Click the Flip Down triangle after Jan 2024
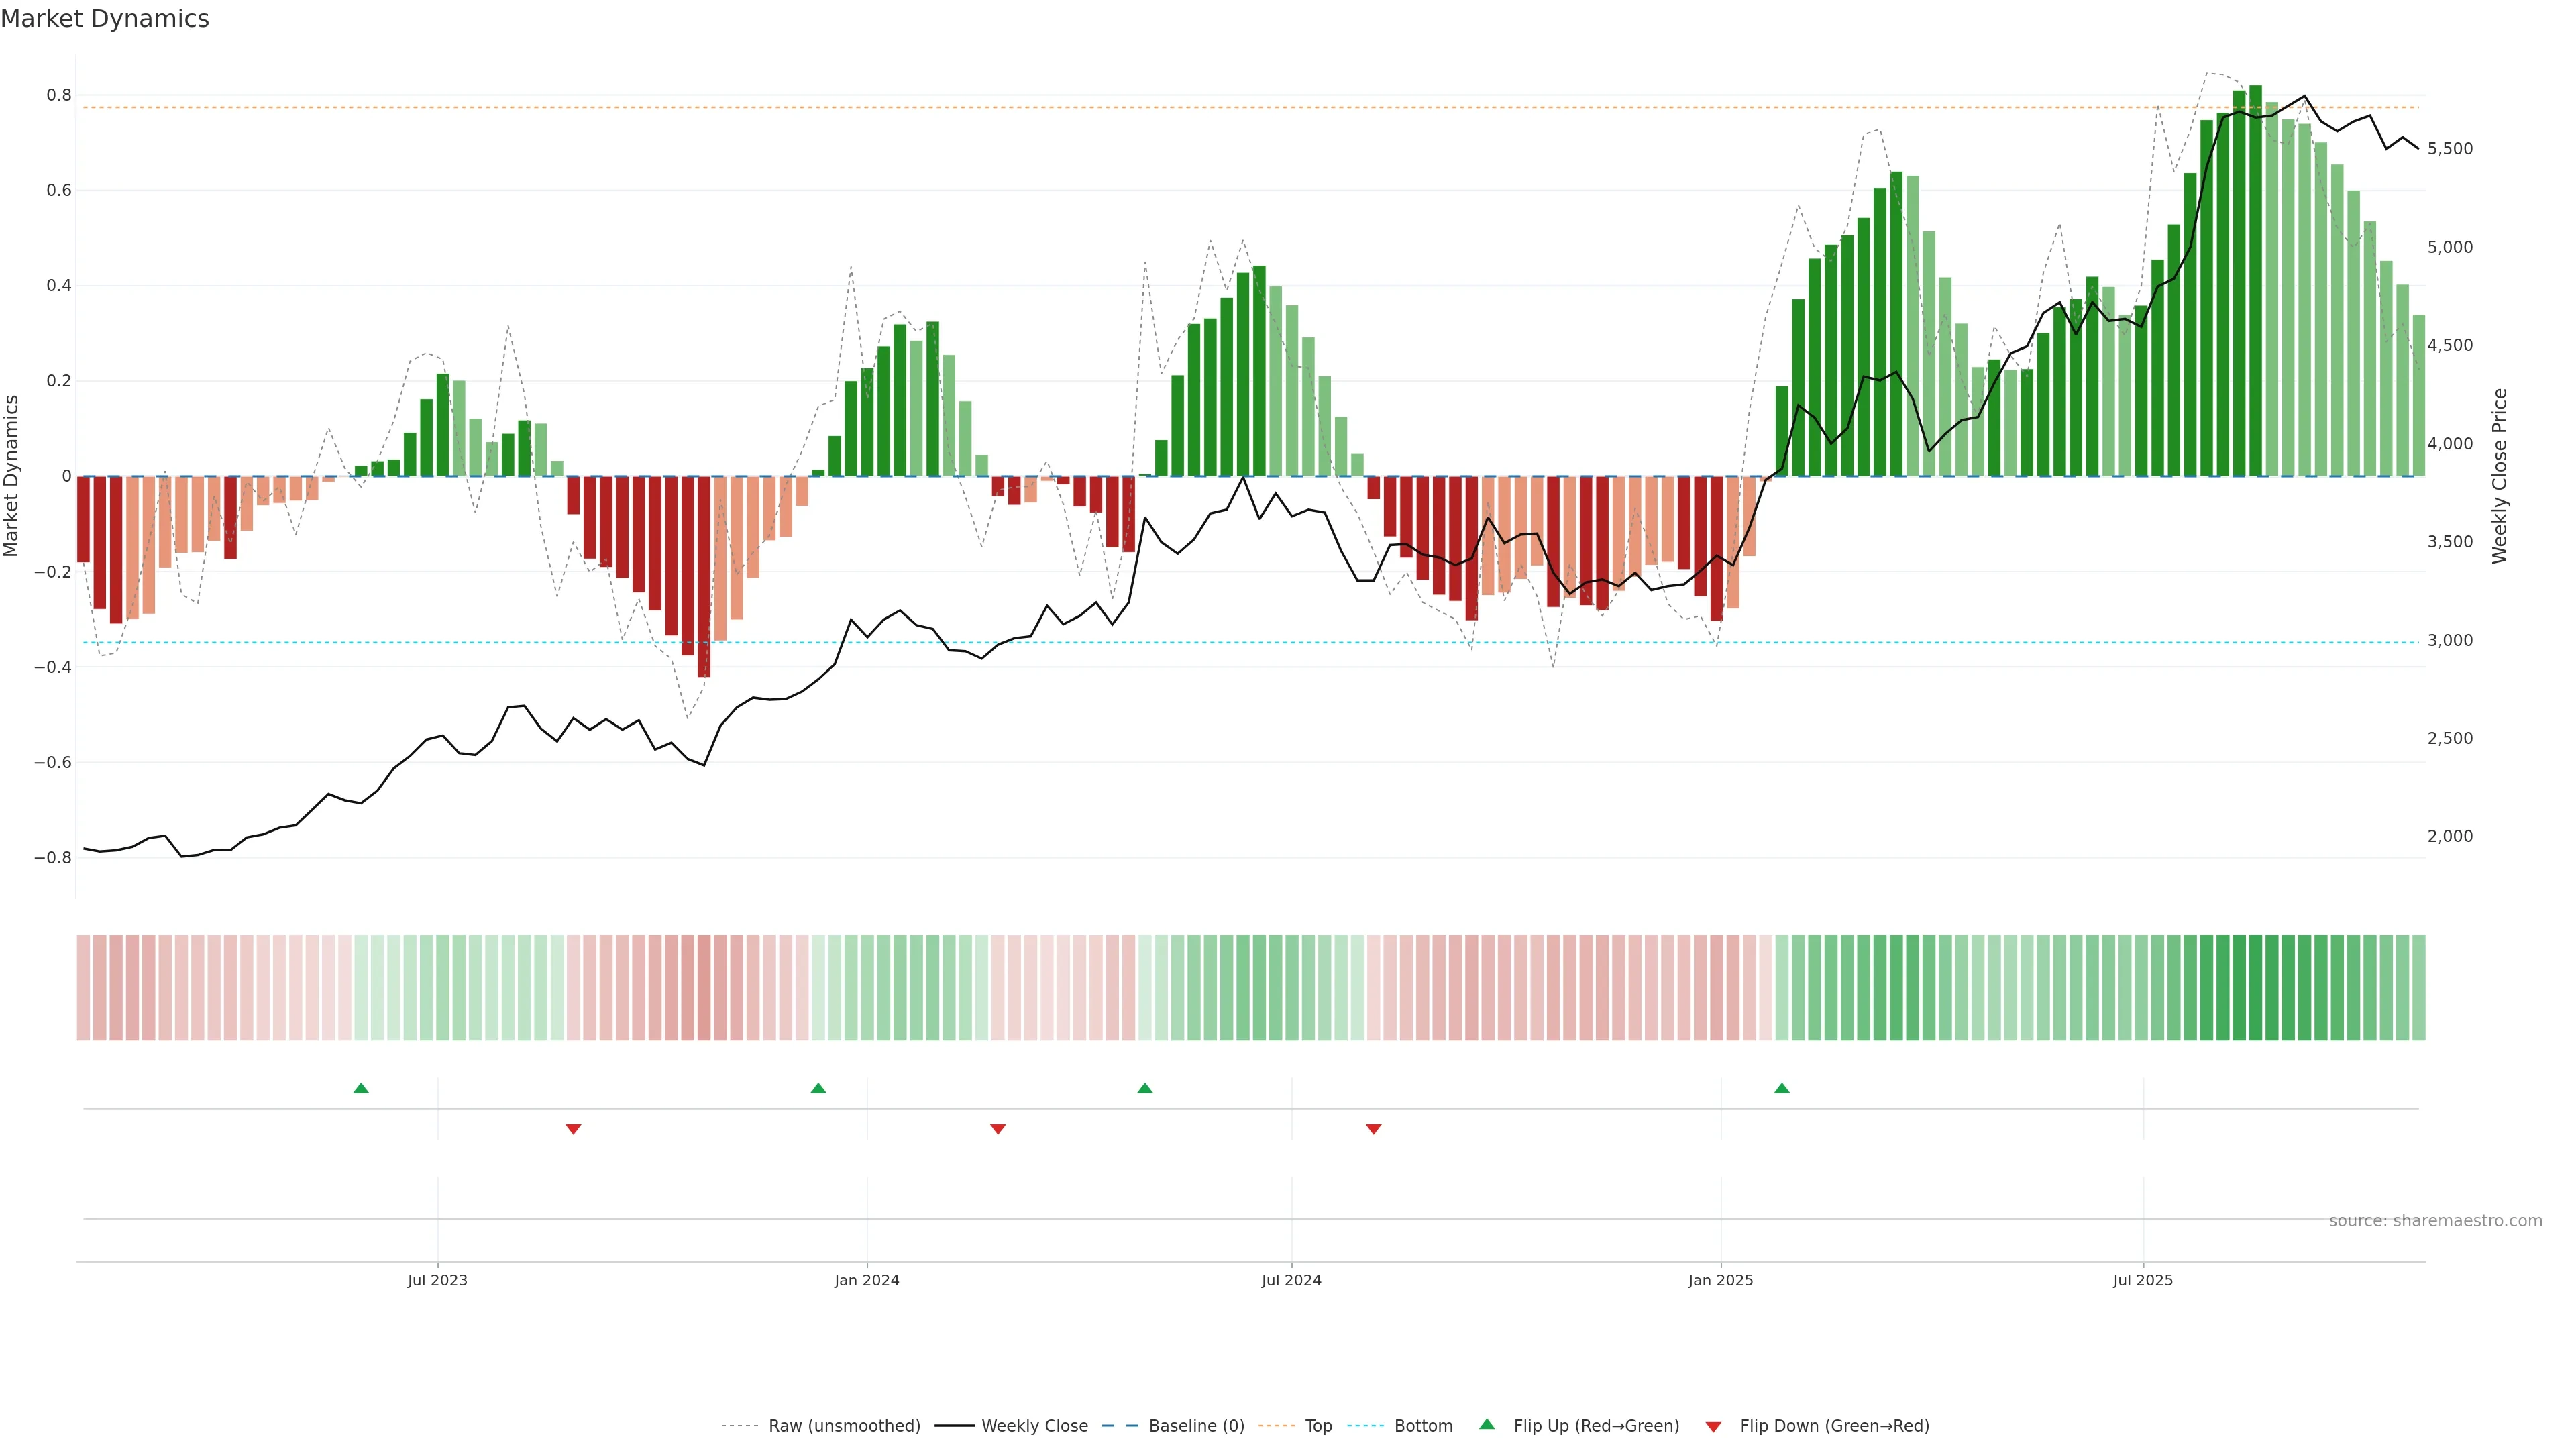Image resolution: width=2576 pixels, height=1449 pixels. pos(997,1129)
